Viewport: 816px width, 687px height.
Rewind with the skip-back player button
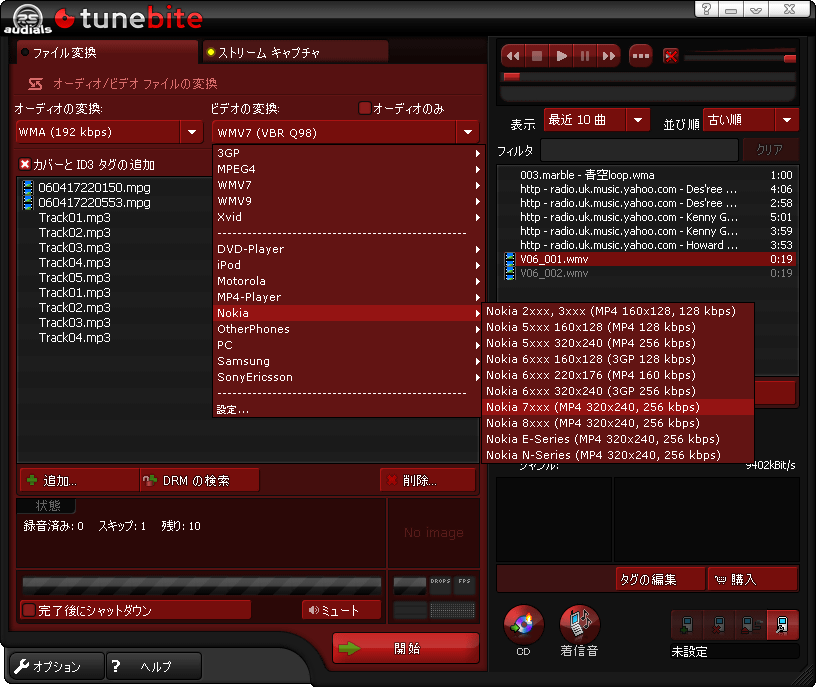[513, 56]
